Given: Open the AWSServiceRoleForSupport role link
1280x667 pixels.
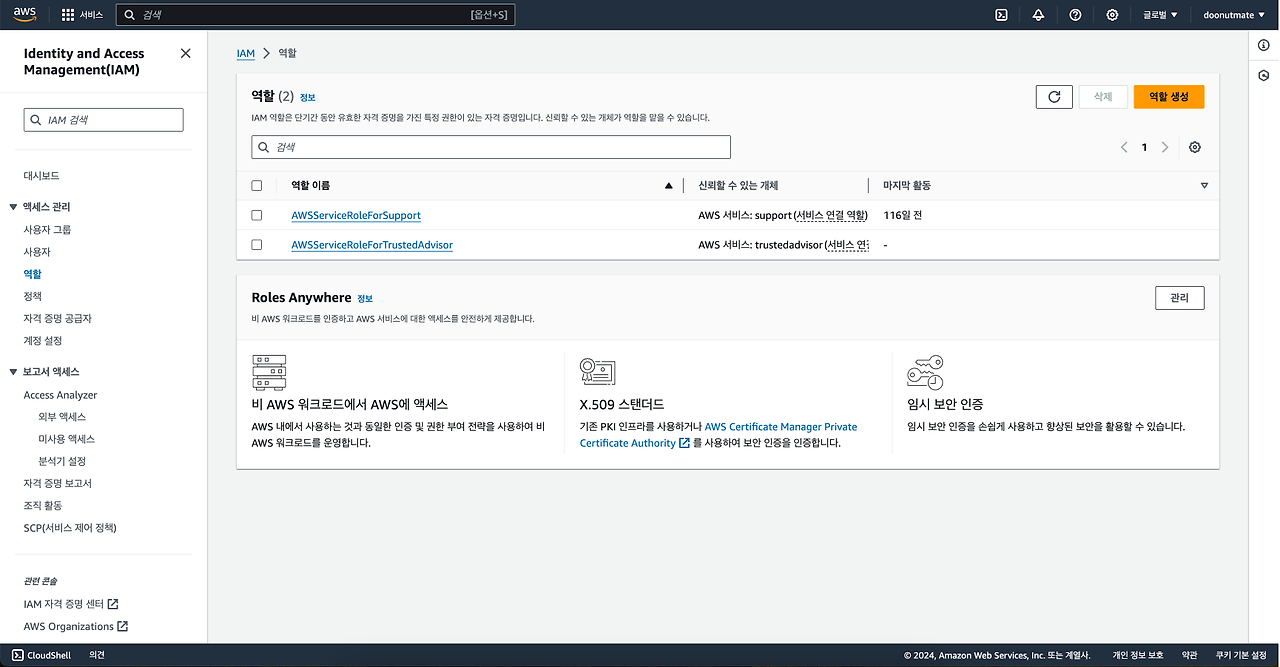Looking at the screenshot, I should click(356, 215).
